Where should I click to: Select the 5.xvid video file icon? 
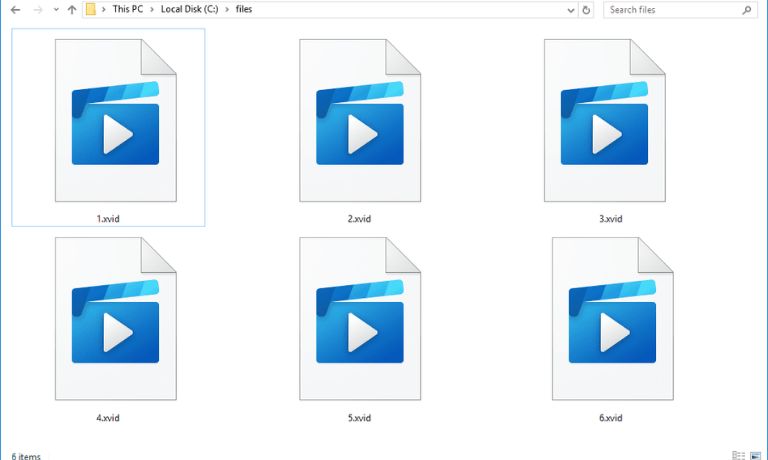click(360, 319)
